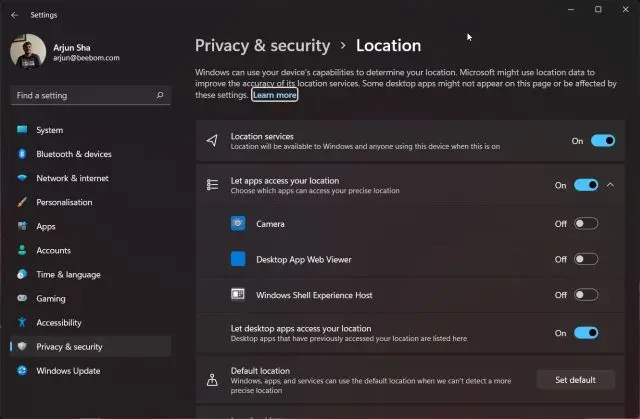Close the Settings window
This screenshot has height=419, width=640.
point(625,9)
